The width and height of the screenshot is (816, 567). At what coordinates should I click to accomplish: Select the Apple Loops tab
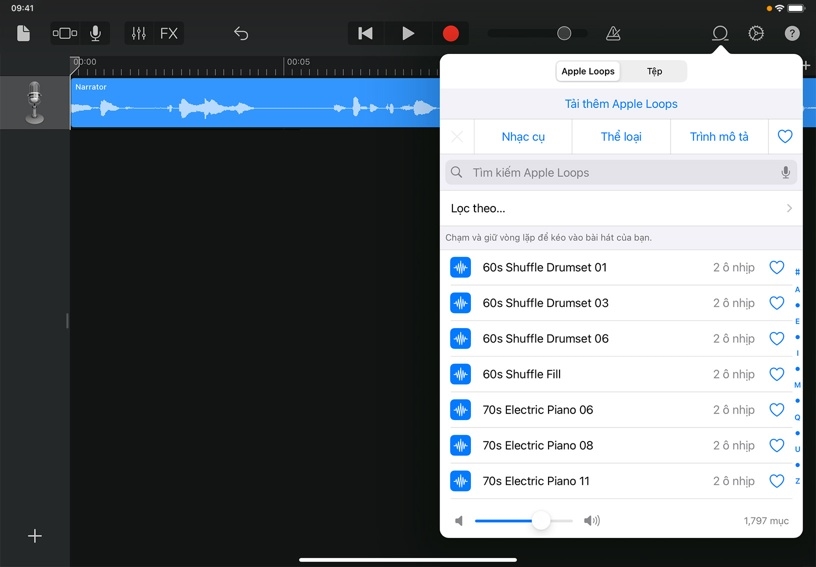click(x=588, y=72)
